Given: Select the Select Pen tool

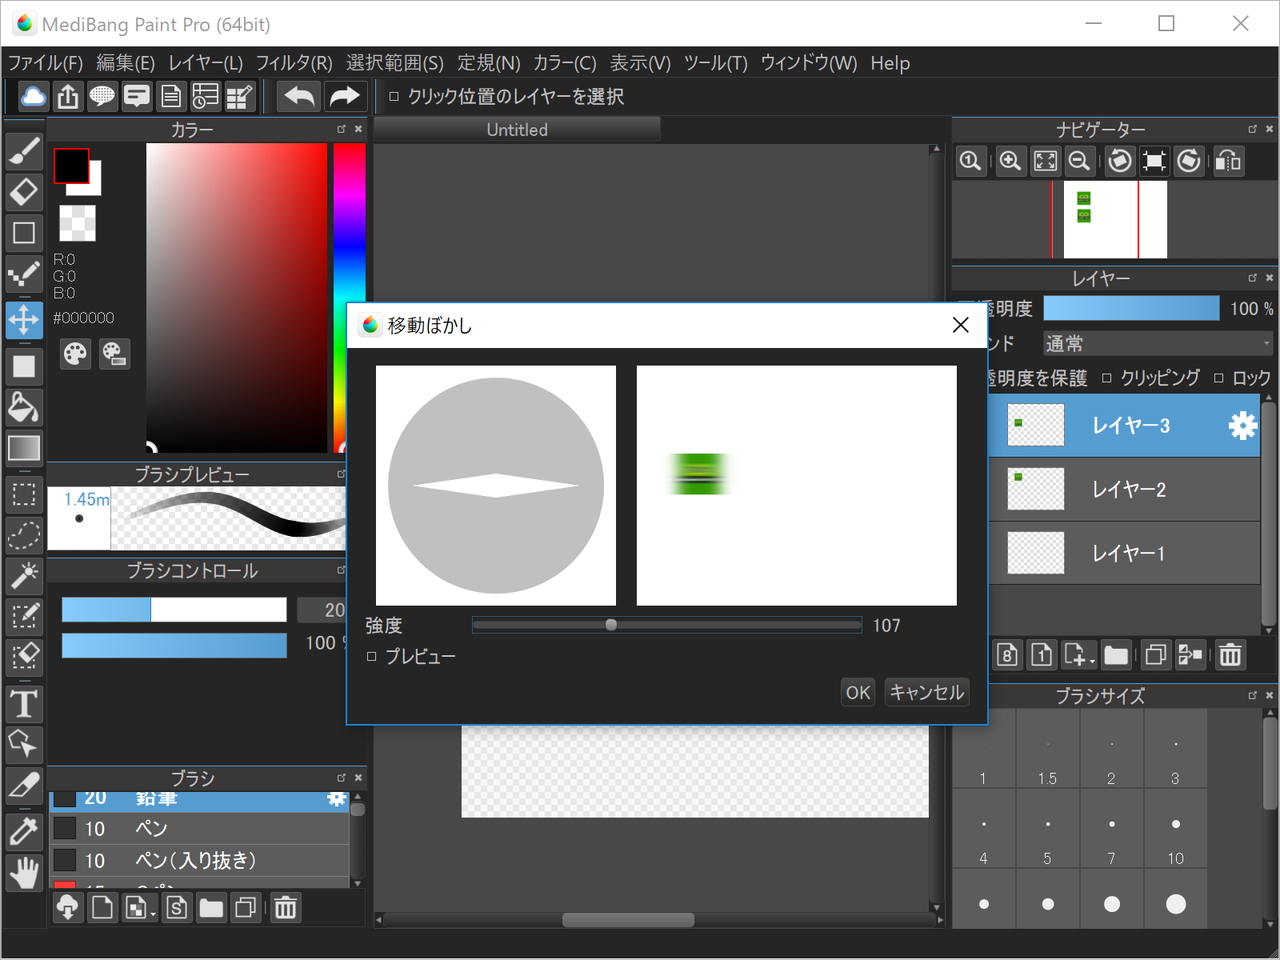Looking at the screenshot, I should point(24,616).
